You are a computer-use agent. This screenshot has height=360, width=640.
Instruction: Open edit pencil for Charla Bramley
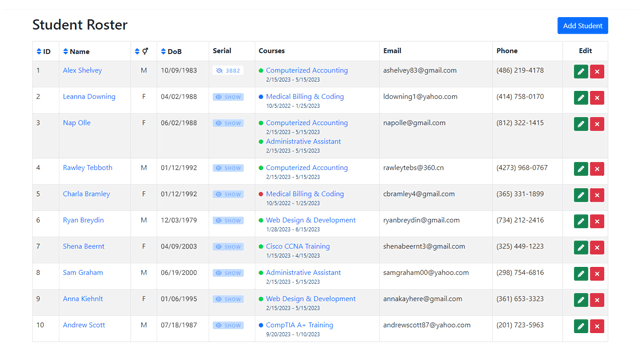[x=580, y=195]
